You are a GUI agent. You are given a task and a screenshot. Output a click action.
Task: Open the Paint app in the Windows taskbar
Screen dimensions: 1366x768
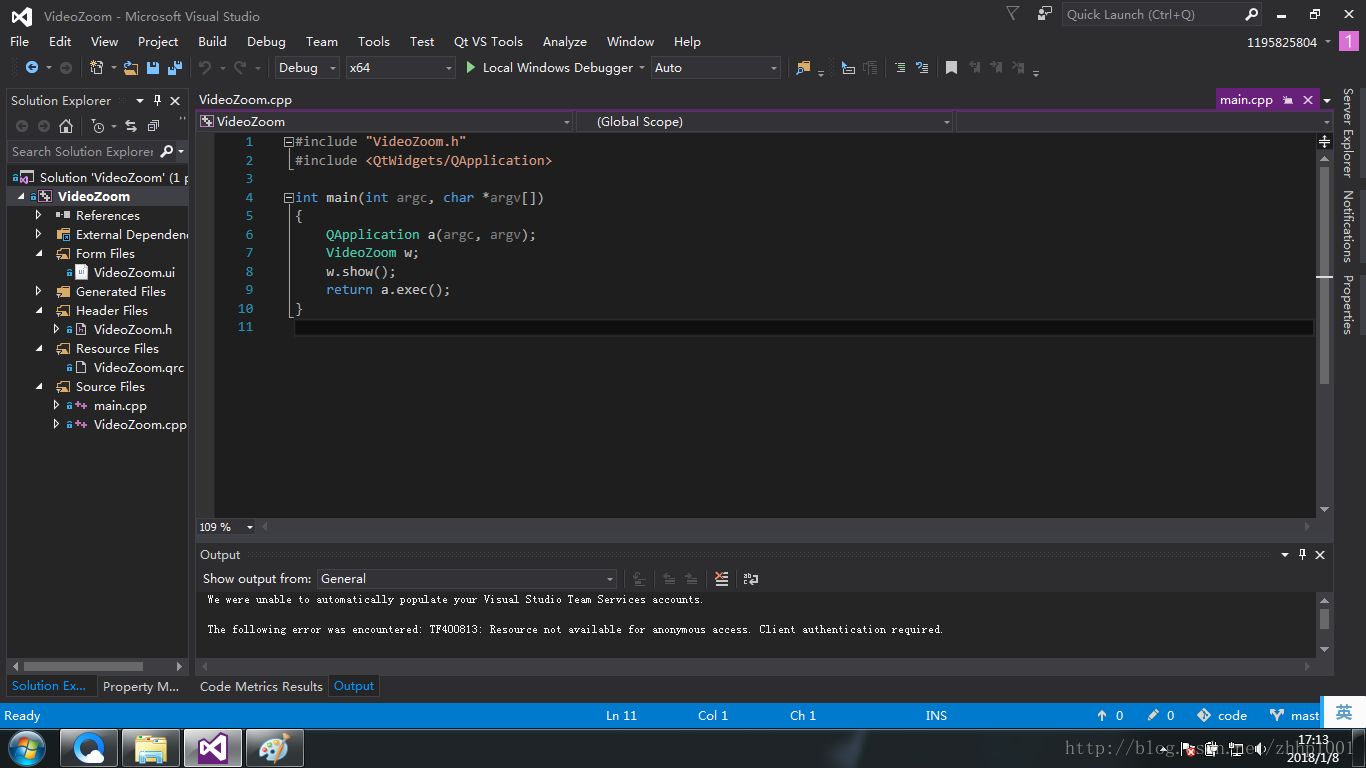tap(274, 748)
